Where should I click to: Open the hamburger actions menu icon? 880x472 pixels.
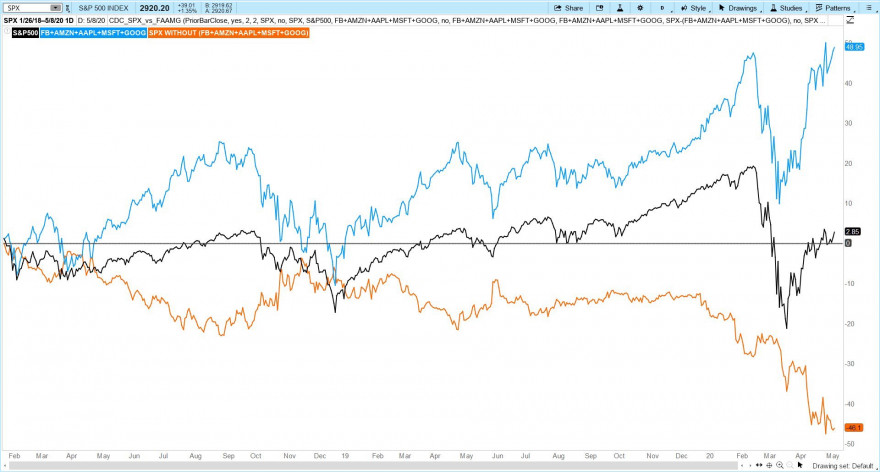tap(869, 8)
